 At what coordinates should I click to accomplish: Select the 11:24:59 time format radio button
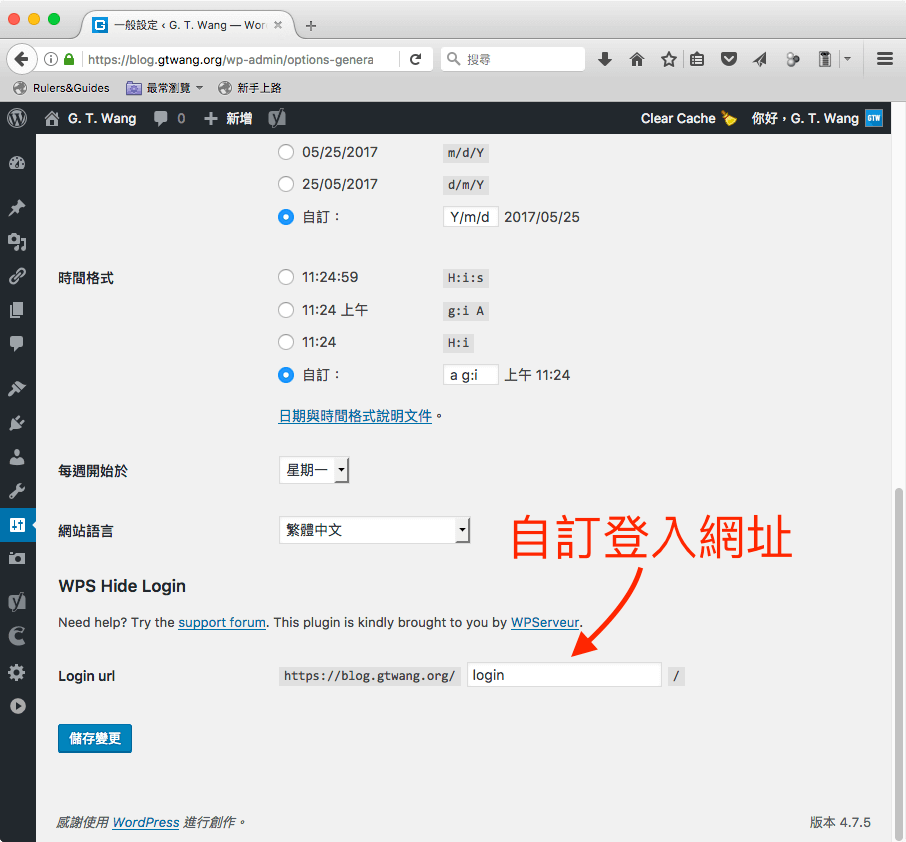[286, 277]
